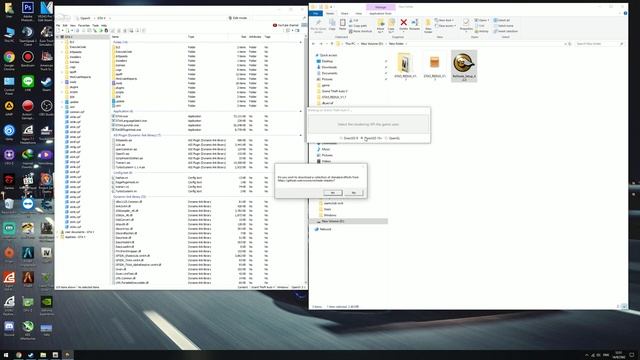Open Application Tools tab in Explorer
640x360 pixels.
point(380,13)
